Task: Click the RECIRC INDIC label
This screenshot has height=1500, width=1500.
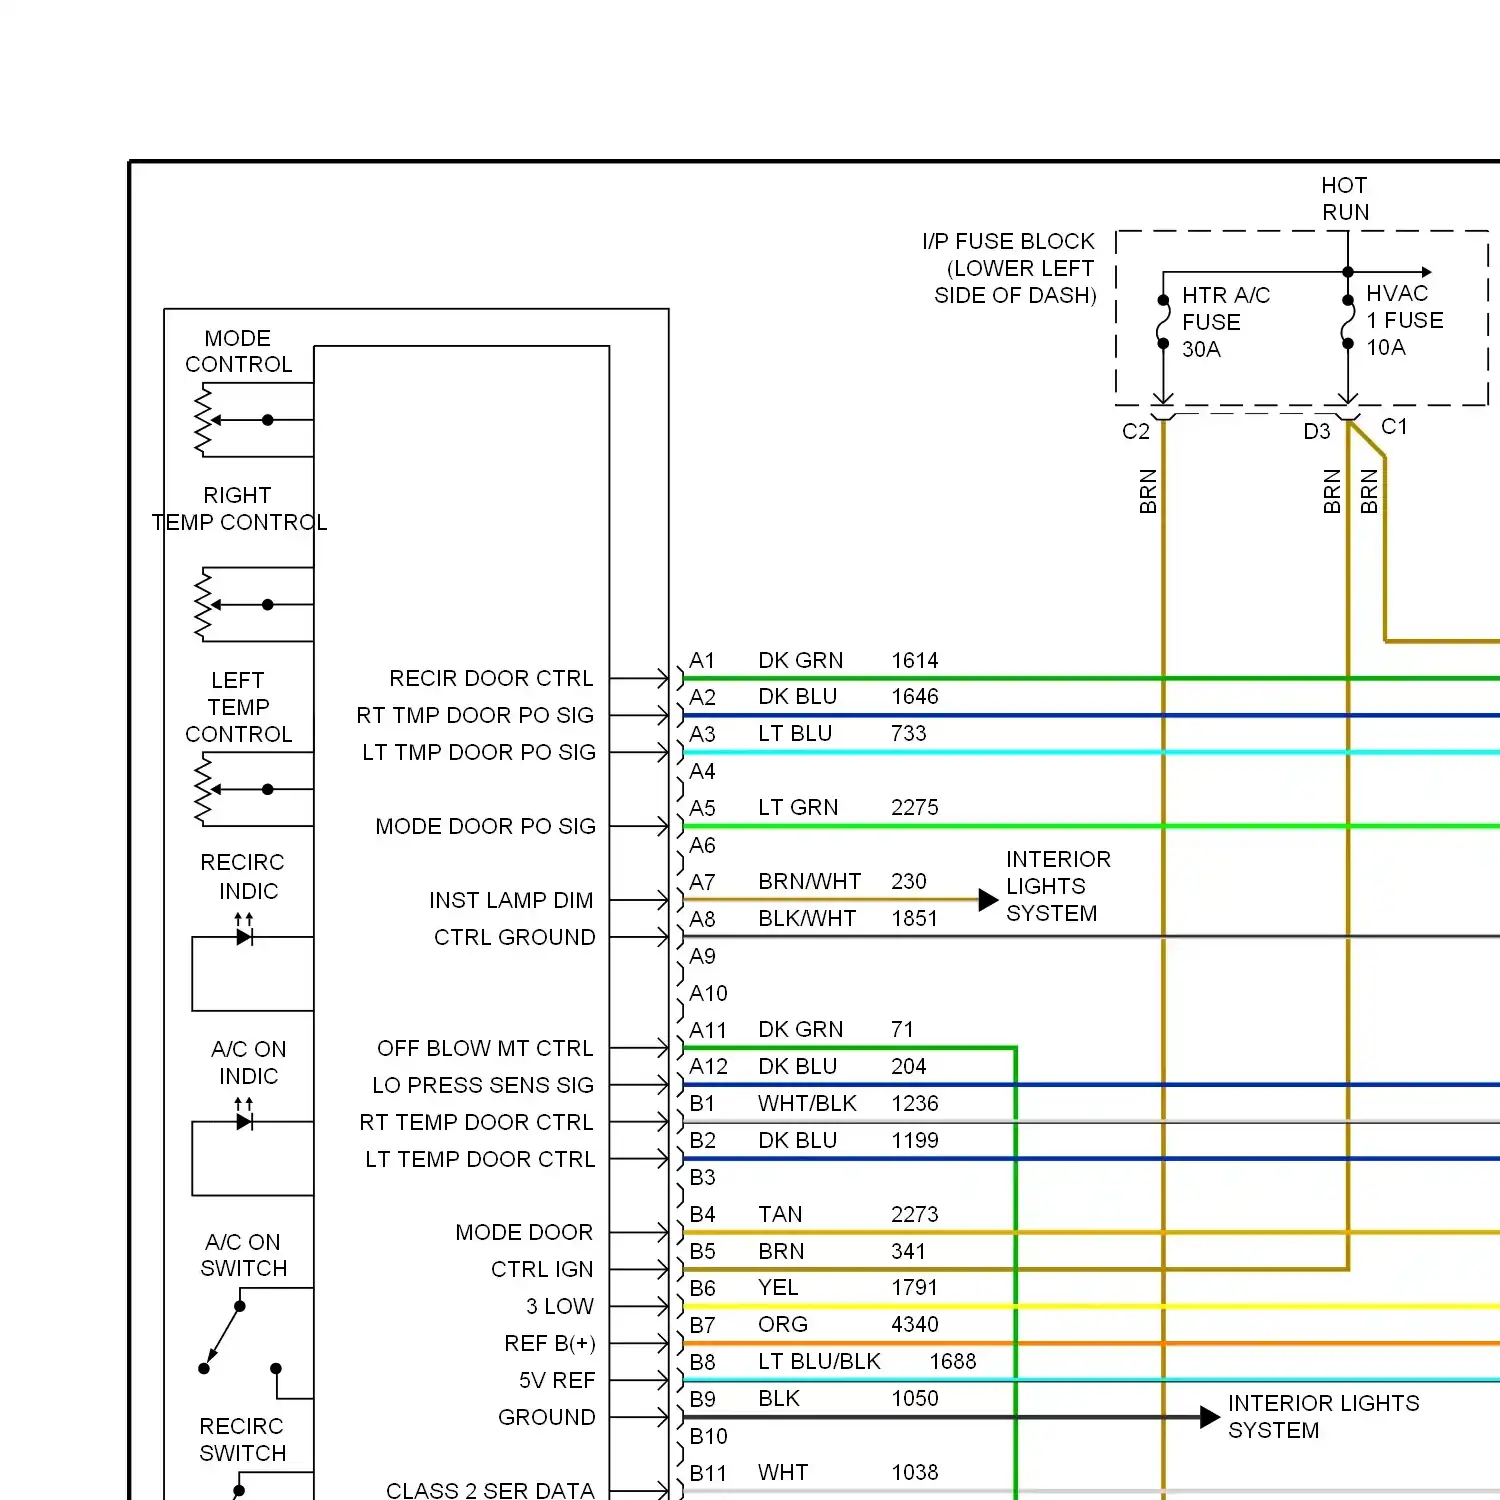Action: [x=243, y=876]
